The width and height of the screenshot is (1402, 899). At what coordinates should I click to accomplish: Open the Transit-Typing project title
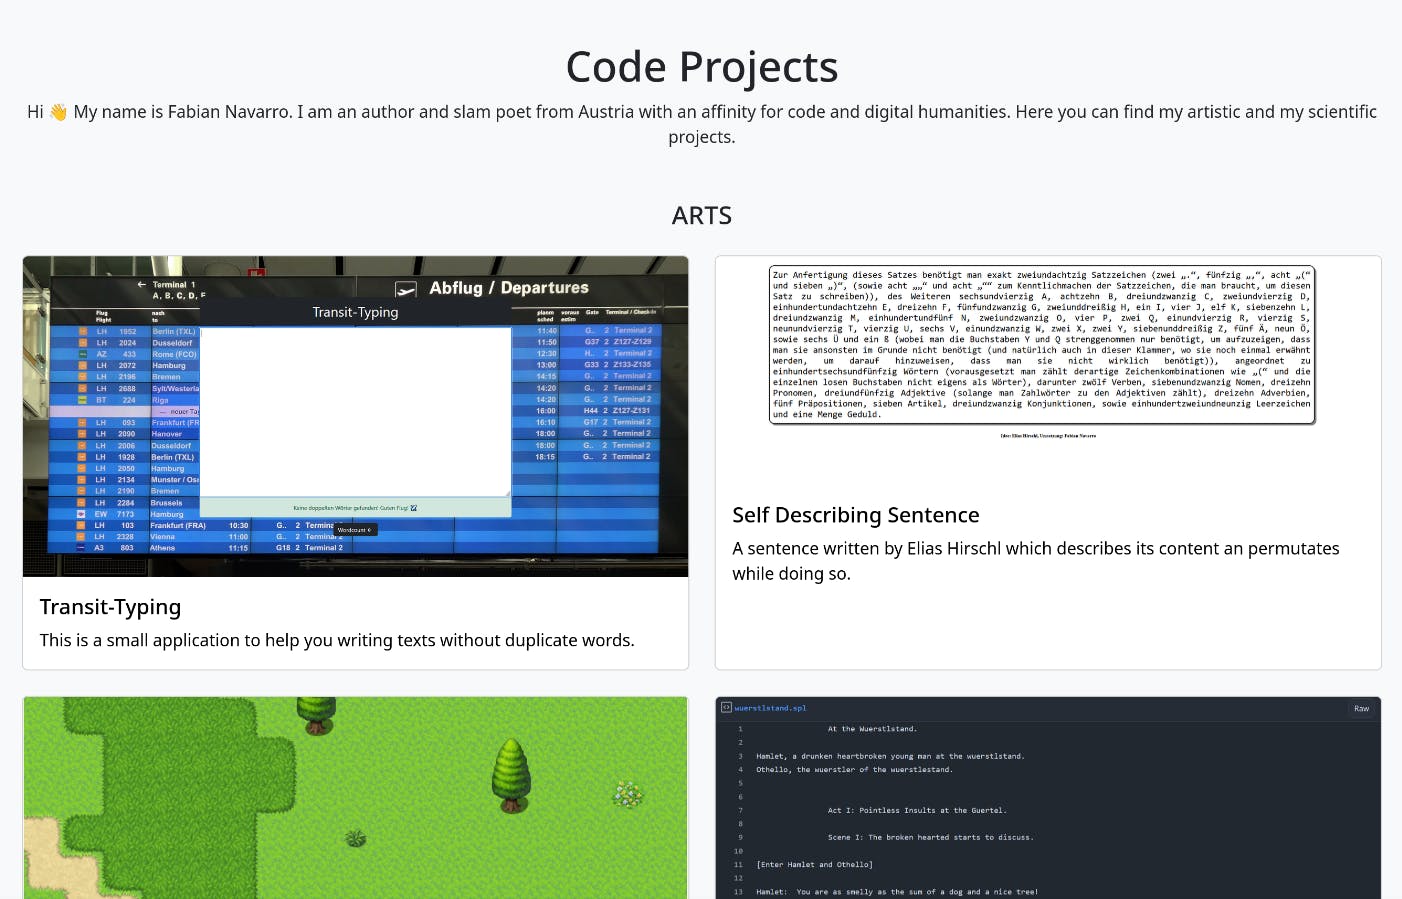click(110, 607)
